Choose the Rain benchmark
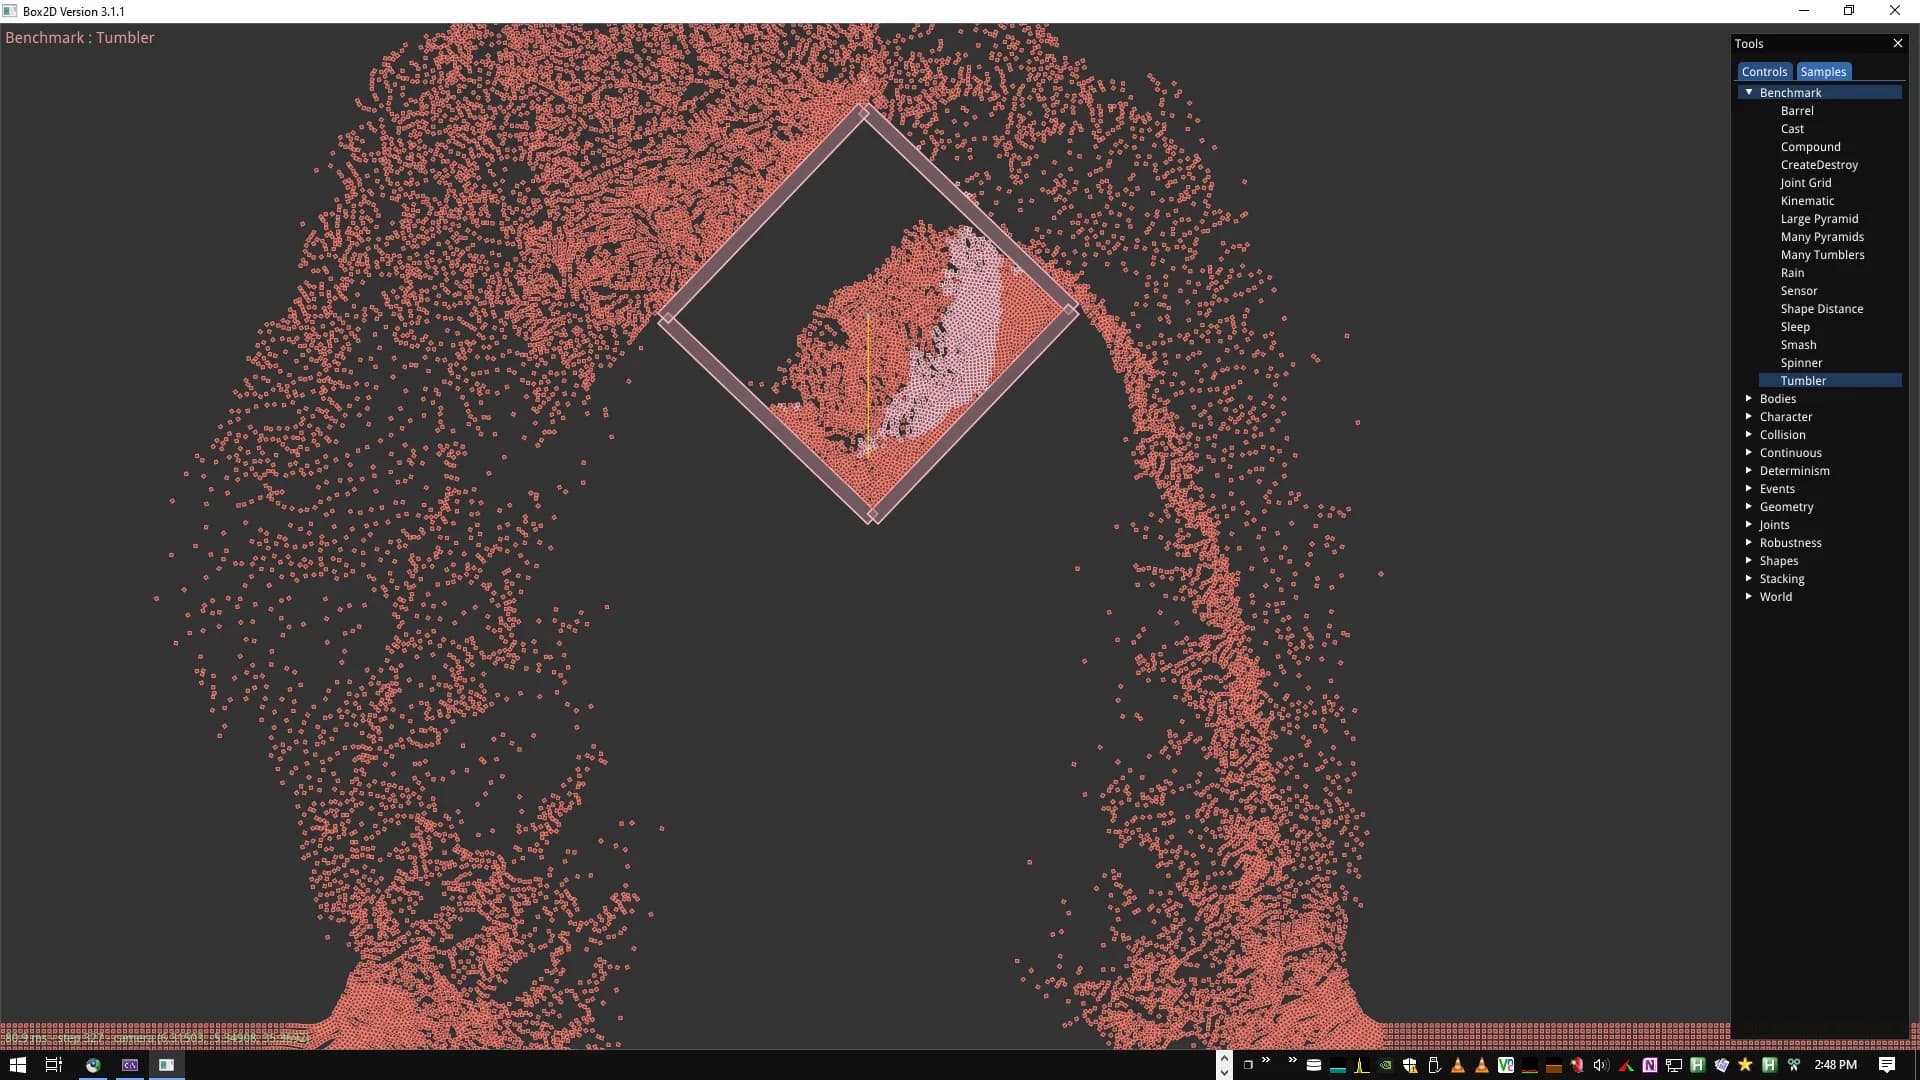 pyautogui.click(x=1792, y=273)
